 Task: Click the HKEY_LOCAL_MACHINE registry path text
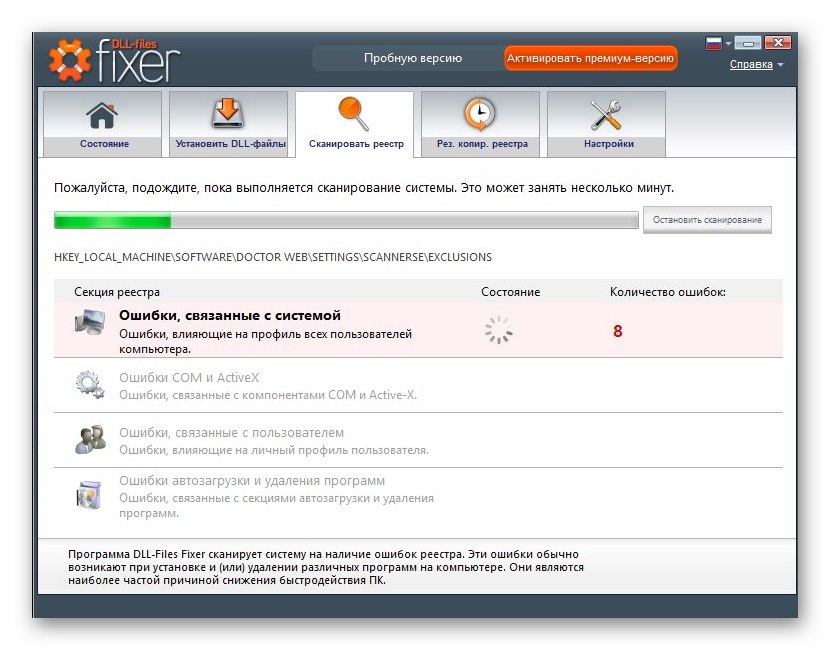click(273, 257)
